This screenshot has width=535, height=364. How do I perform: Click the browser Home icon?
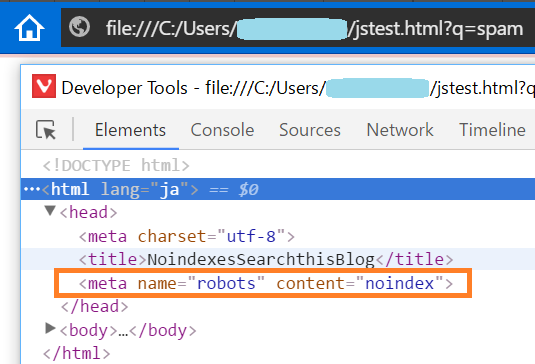29,28
